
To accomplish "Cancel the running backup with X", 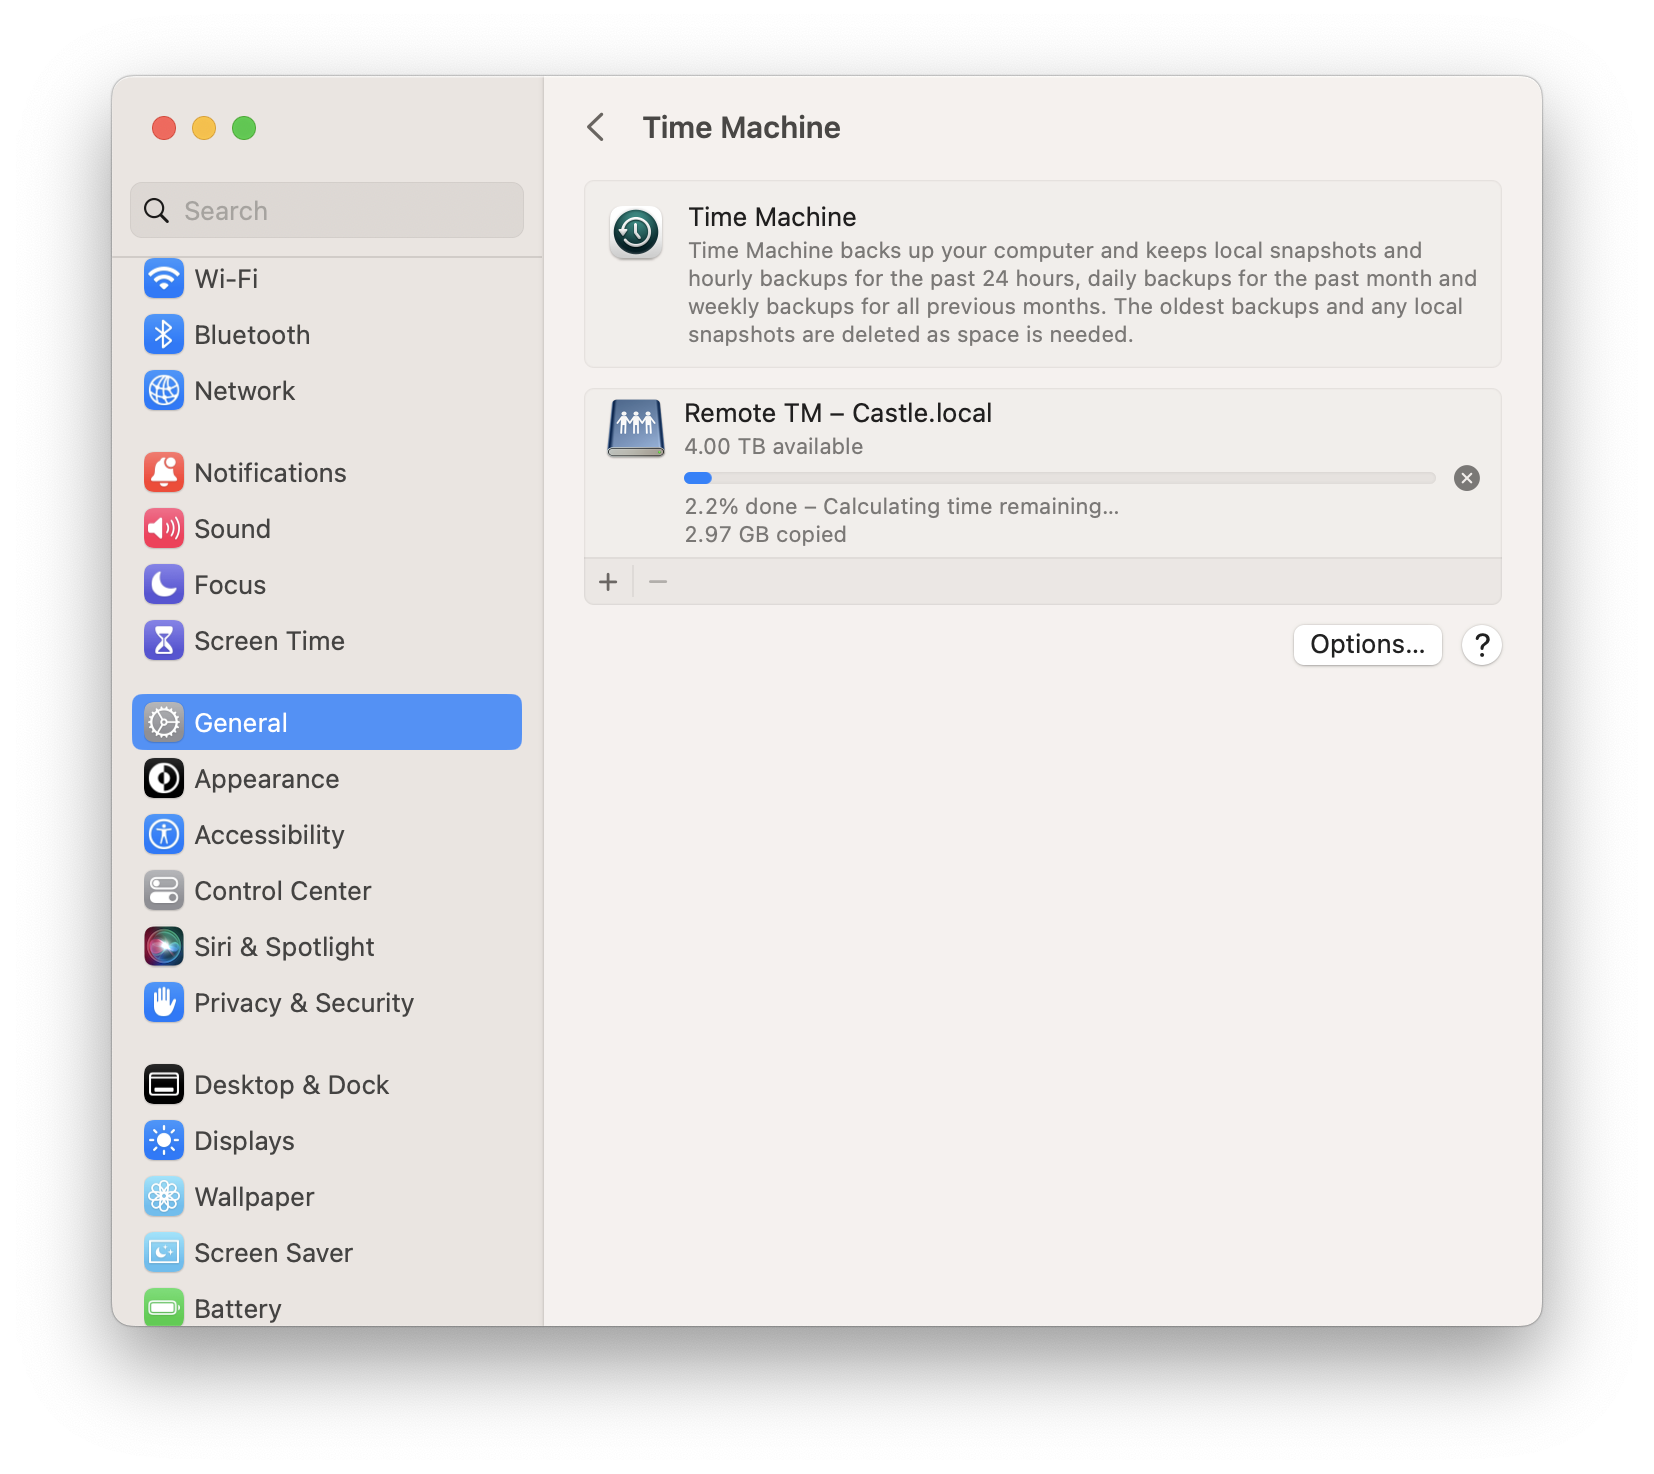I will 1467,478.
